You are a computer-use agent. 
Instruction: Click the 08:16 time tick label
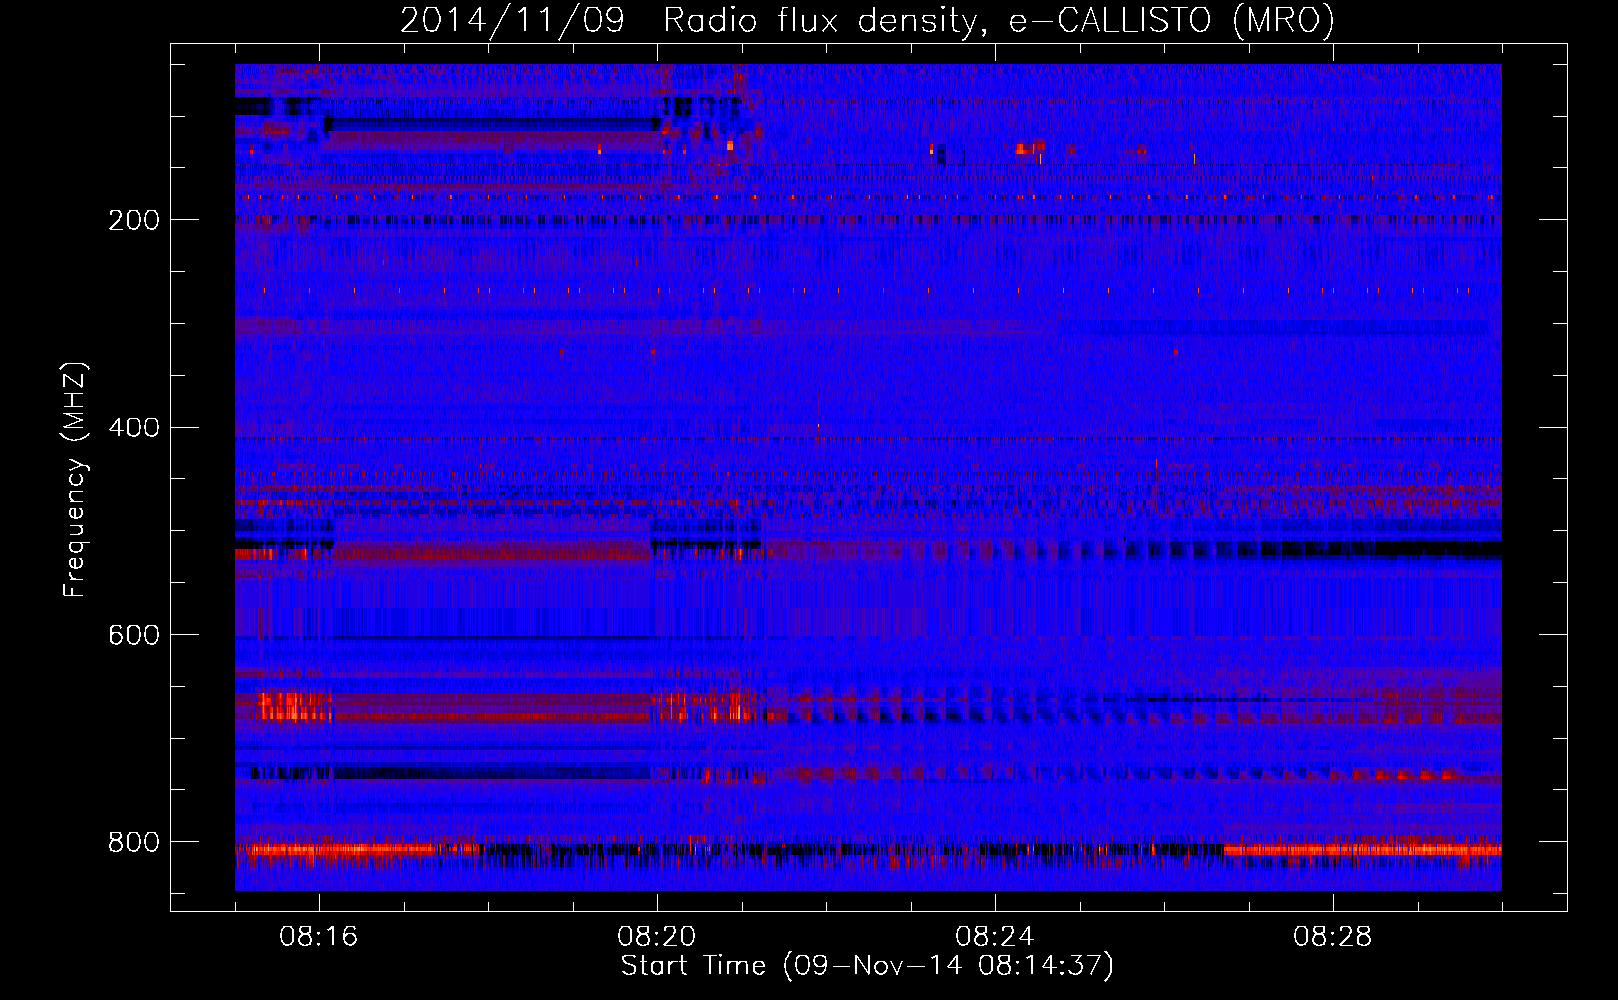(319, 937)
